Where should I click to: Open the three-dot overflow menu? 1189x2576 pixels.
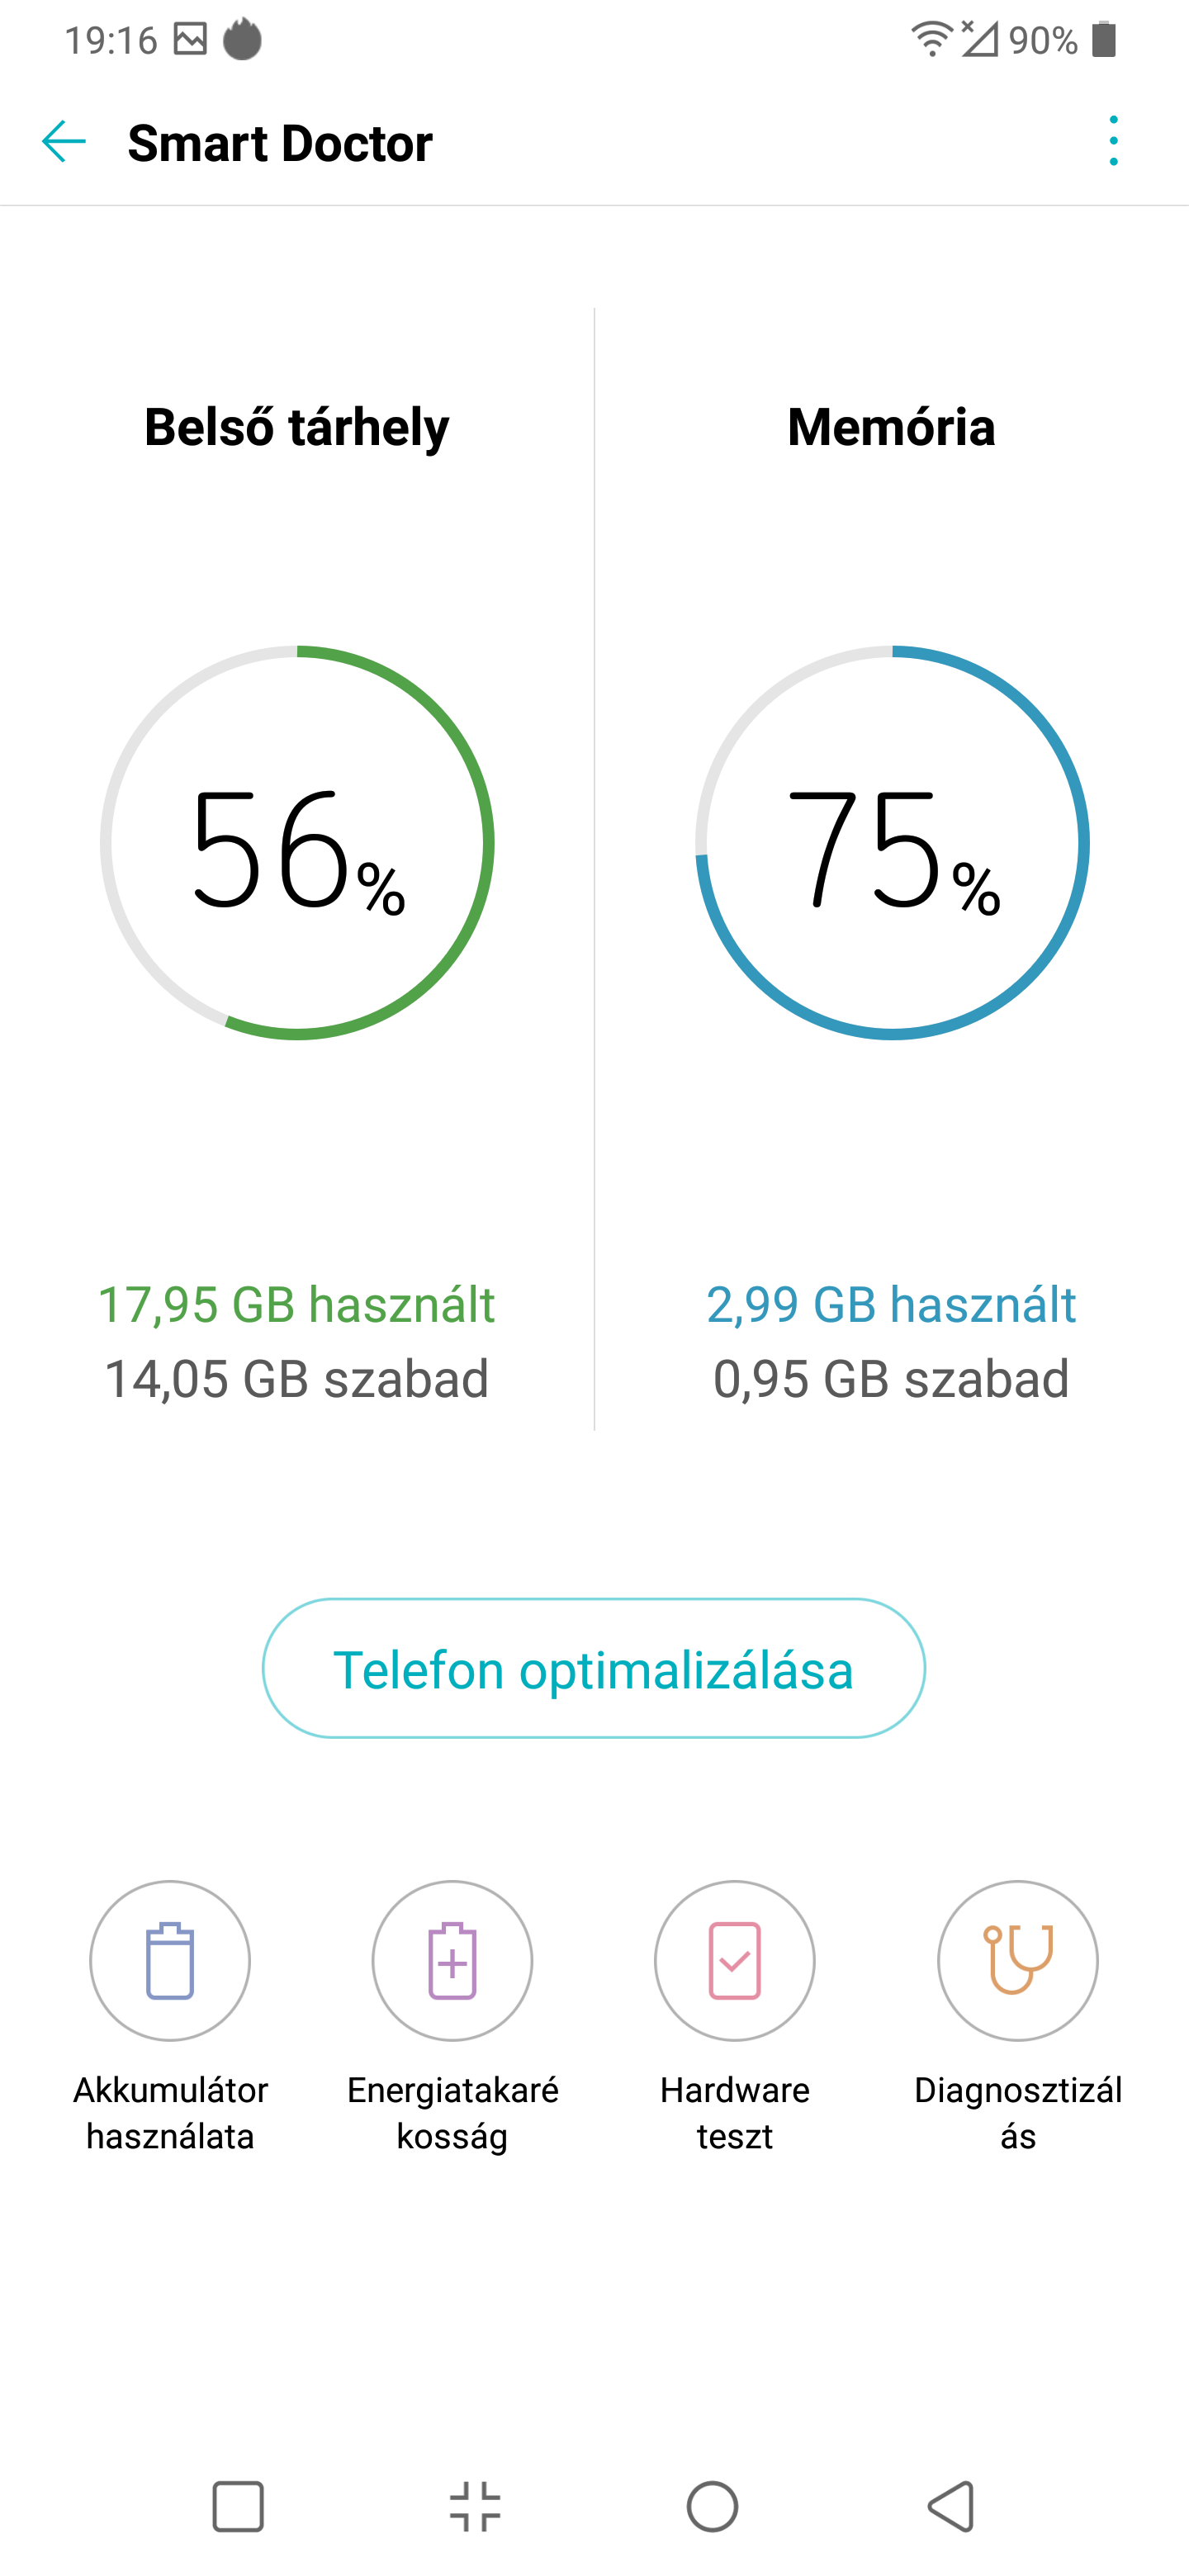[1113, 141]
